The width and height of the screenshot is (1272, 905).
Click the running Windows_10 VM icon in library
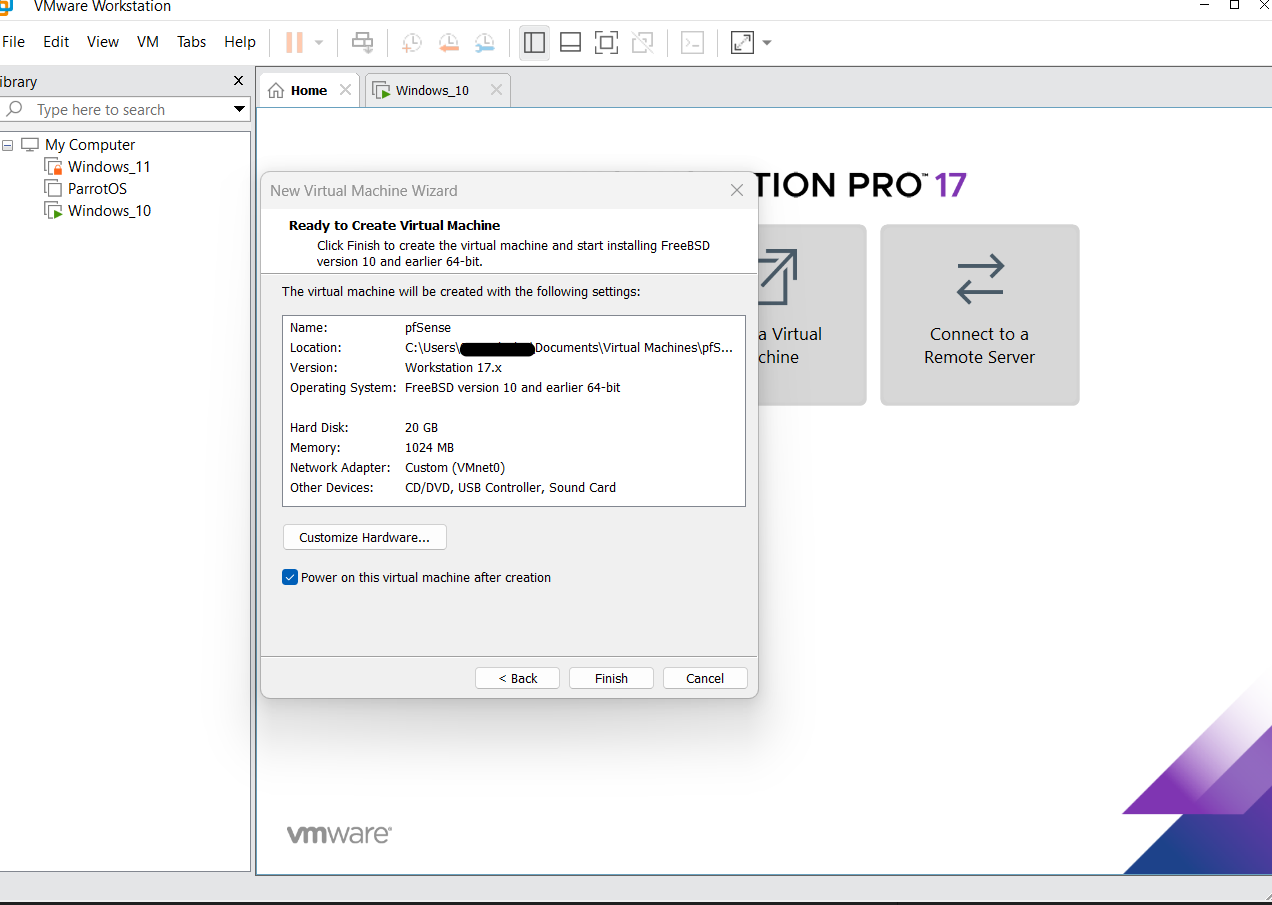click(53, 211)
